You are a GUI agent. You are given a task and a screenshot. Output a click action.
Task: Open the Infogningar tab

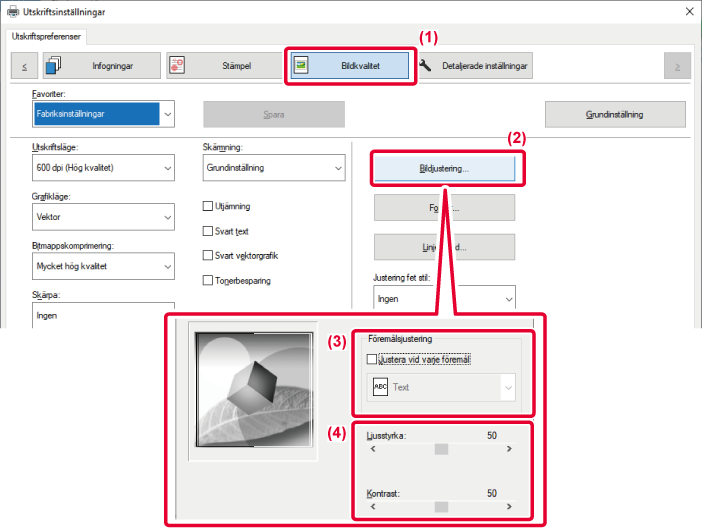click(x=102, y=65)
